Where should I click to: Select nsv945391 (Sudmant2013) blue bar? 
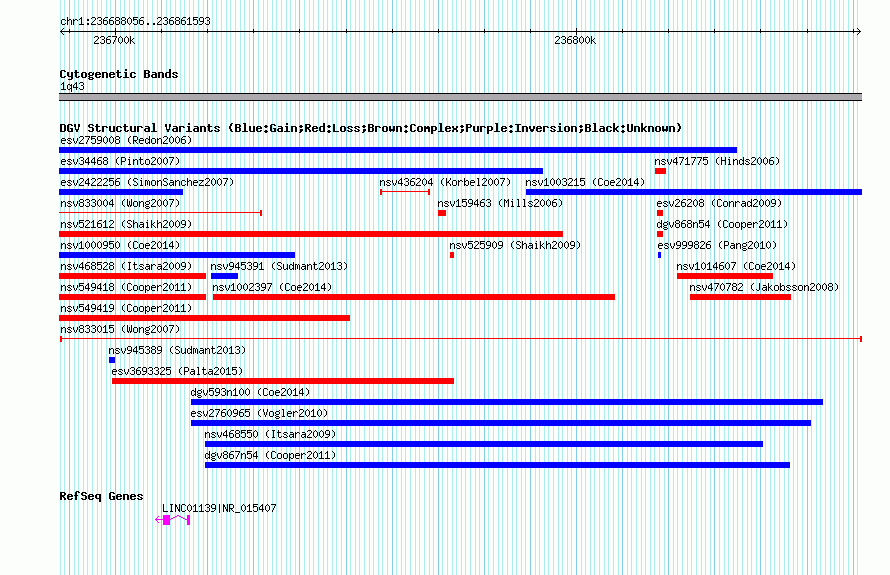[224, 276]
